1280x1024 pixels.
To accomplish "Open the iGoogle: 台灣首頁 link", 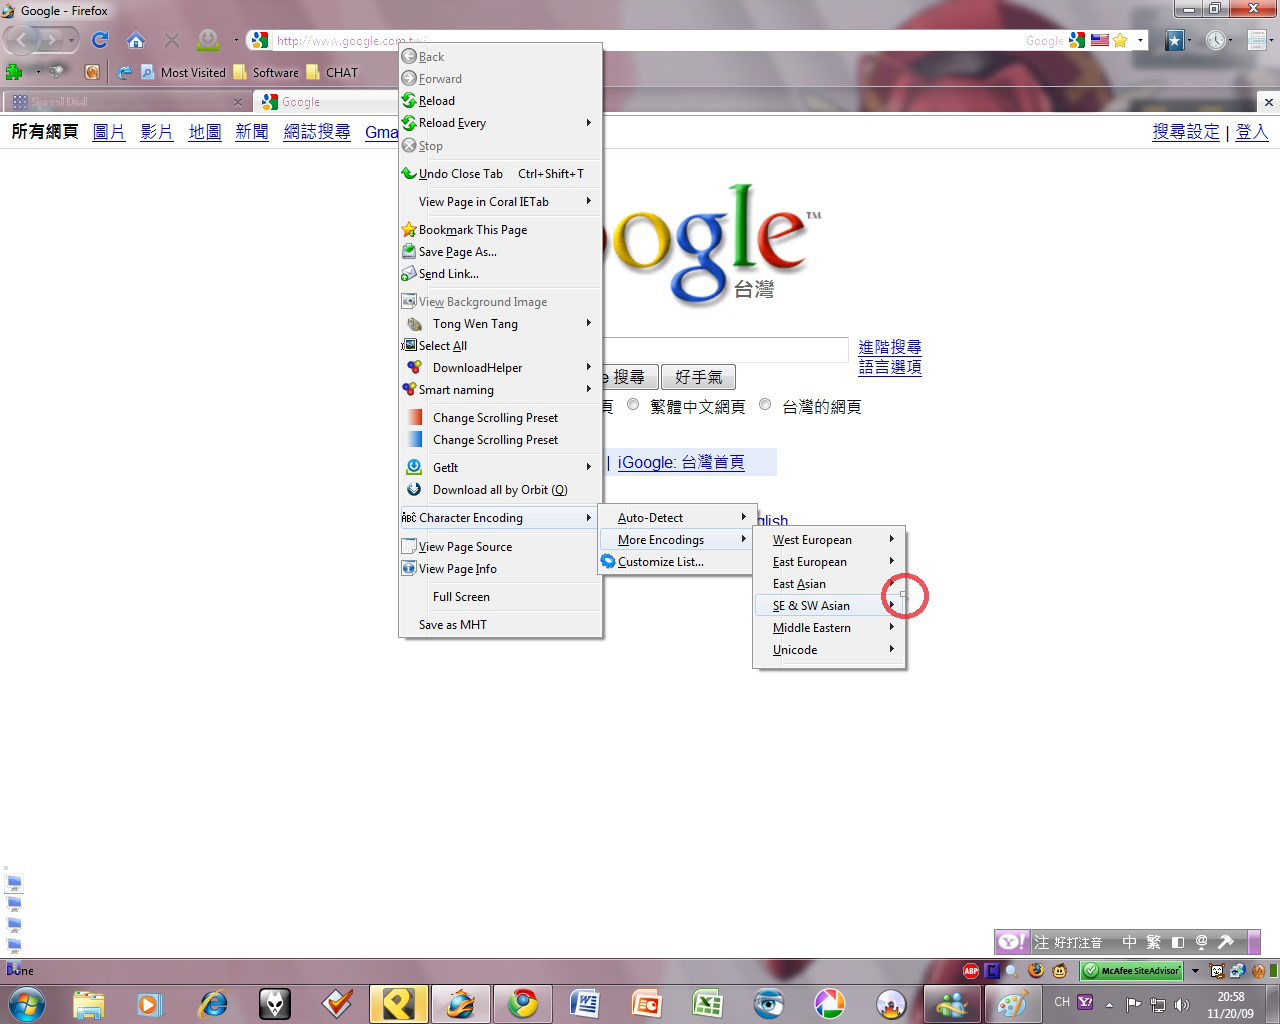I will click(x=681, y=462).
